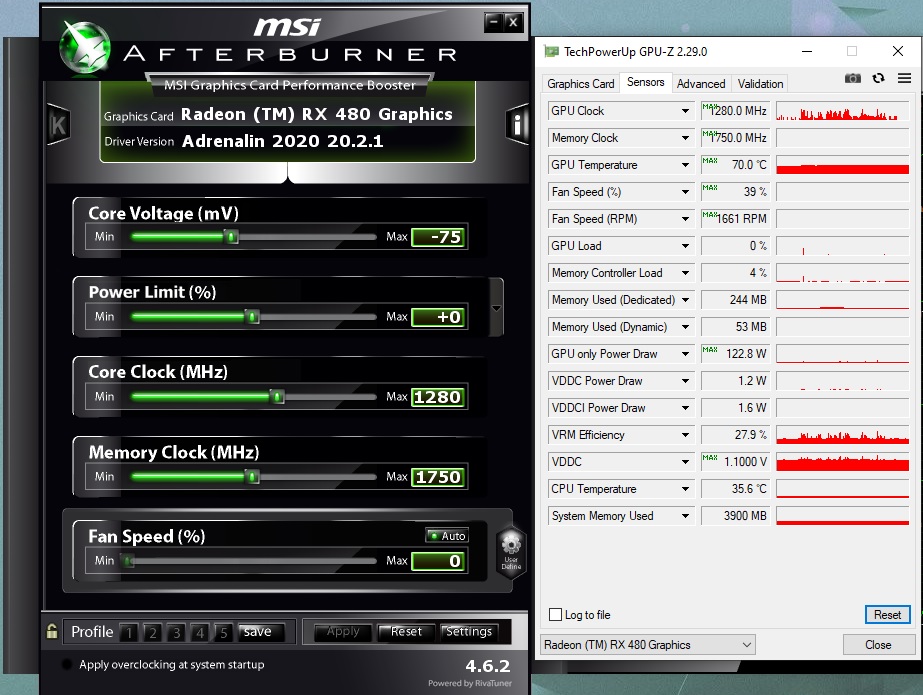Select profile slot 3
This screenshot has width=923, height=695.
point(176,633)
